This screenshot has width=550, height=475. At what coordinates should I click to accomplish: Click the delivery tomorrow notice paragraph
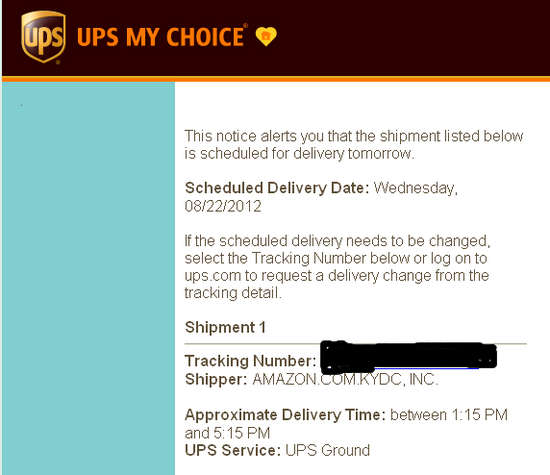pos(354,145)
